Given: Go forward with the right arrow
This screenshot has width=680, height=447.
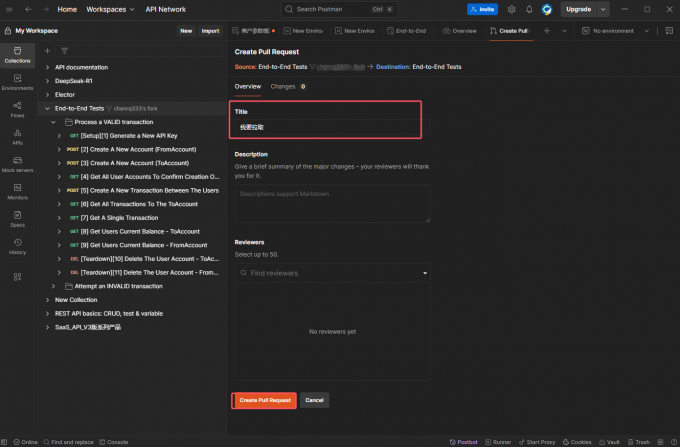Looking at the screenshot, I should point(46,9).
